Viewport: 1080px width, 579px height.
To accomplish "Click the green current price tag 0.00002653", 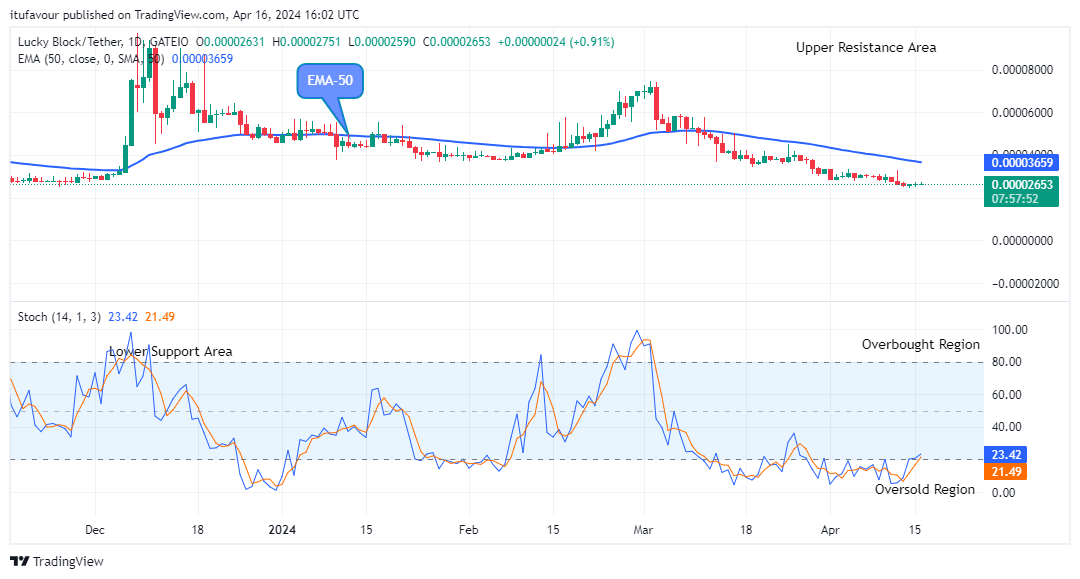I will (1021, 185).
